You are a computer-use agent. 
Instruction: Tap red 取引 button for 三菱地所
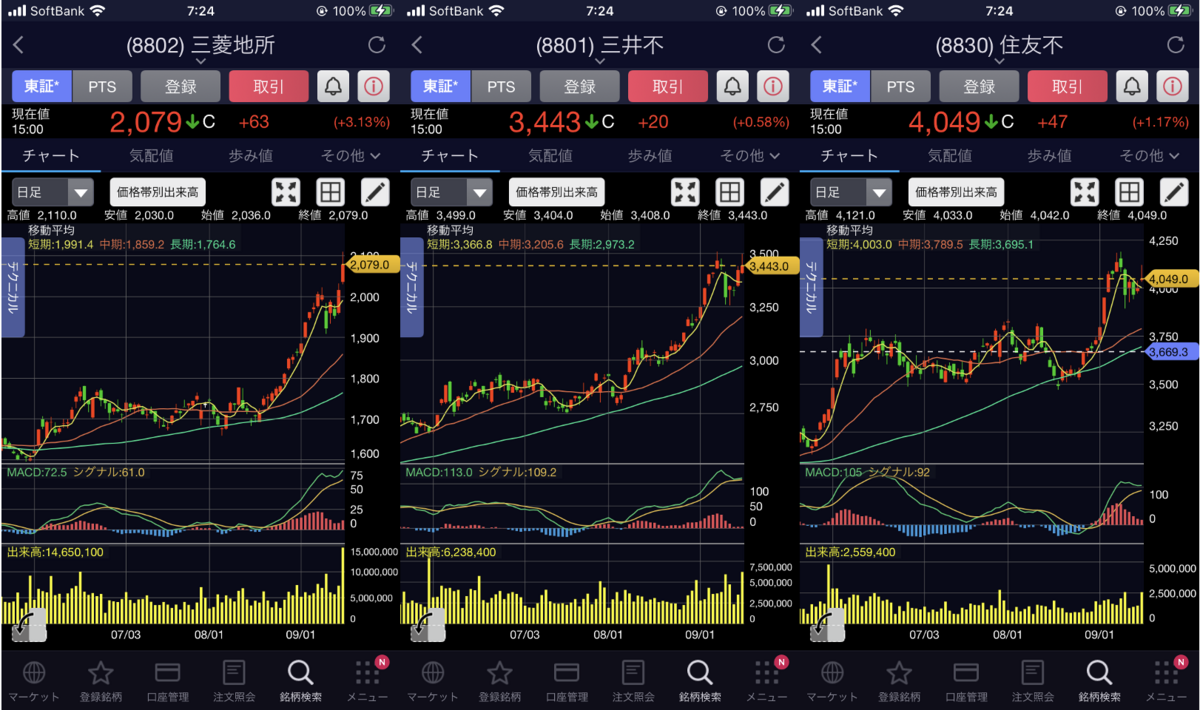tap(269, 87)
